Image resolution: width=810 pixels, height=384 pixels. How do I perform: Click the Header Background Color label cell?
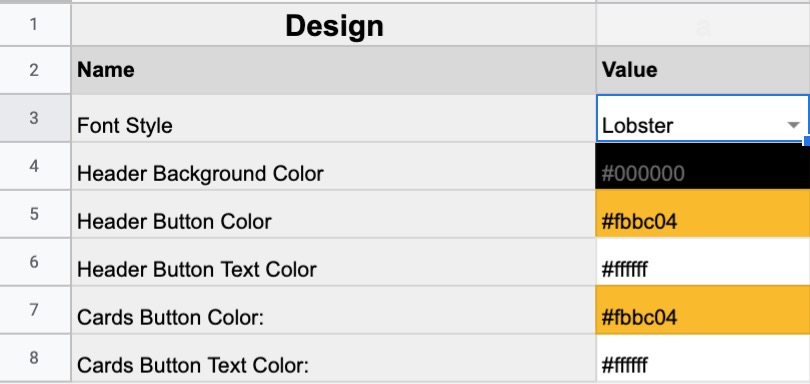334,166
